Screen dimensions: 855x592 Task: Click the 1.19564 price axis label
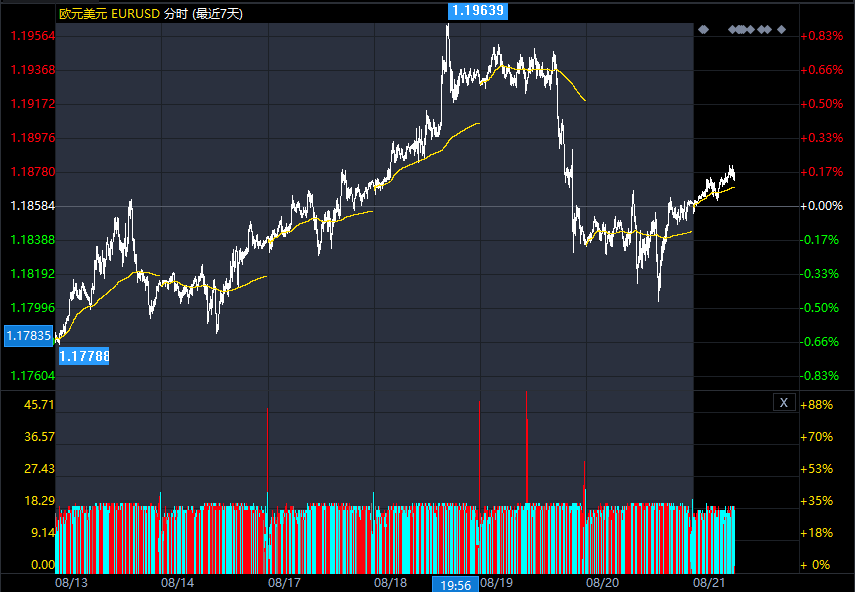coord(33,36)
